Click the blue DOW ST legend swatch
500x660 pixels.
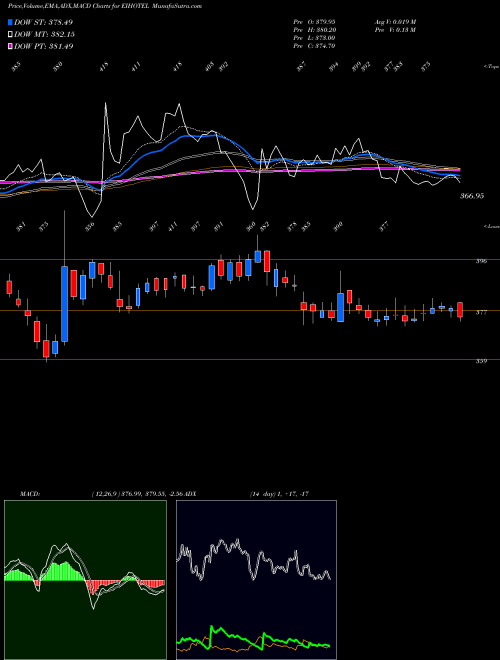(11, 22)
